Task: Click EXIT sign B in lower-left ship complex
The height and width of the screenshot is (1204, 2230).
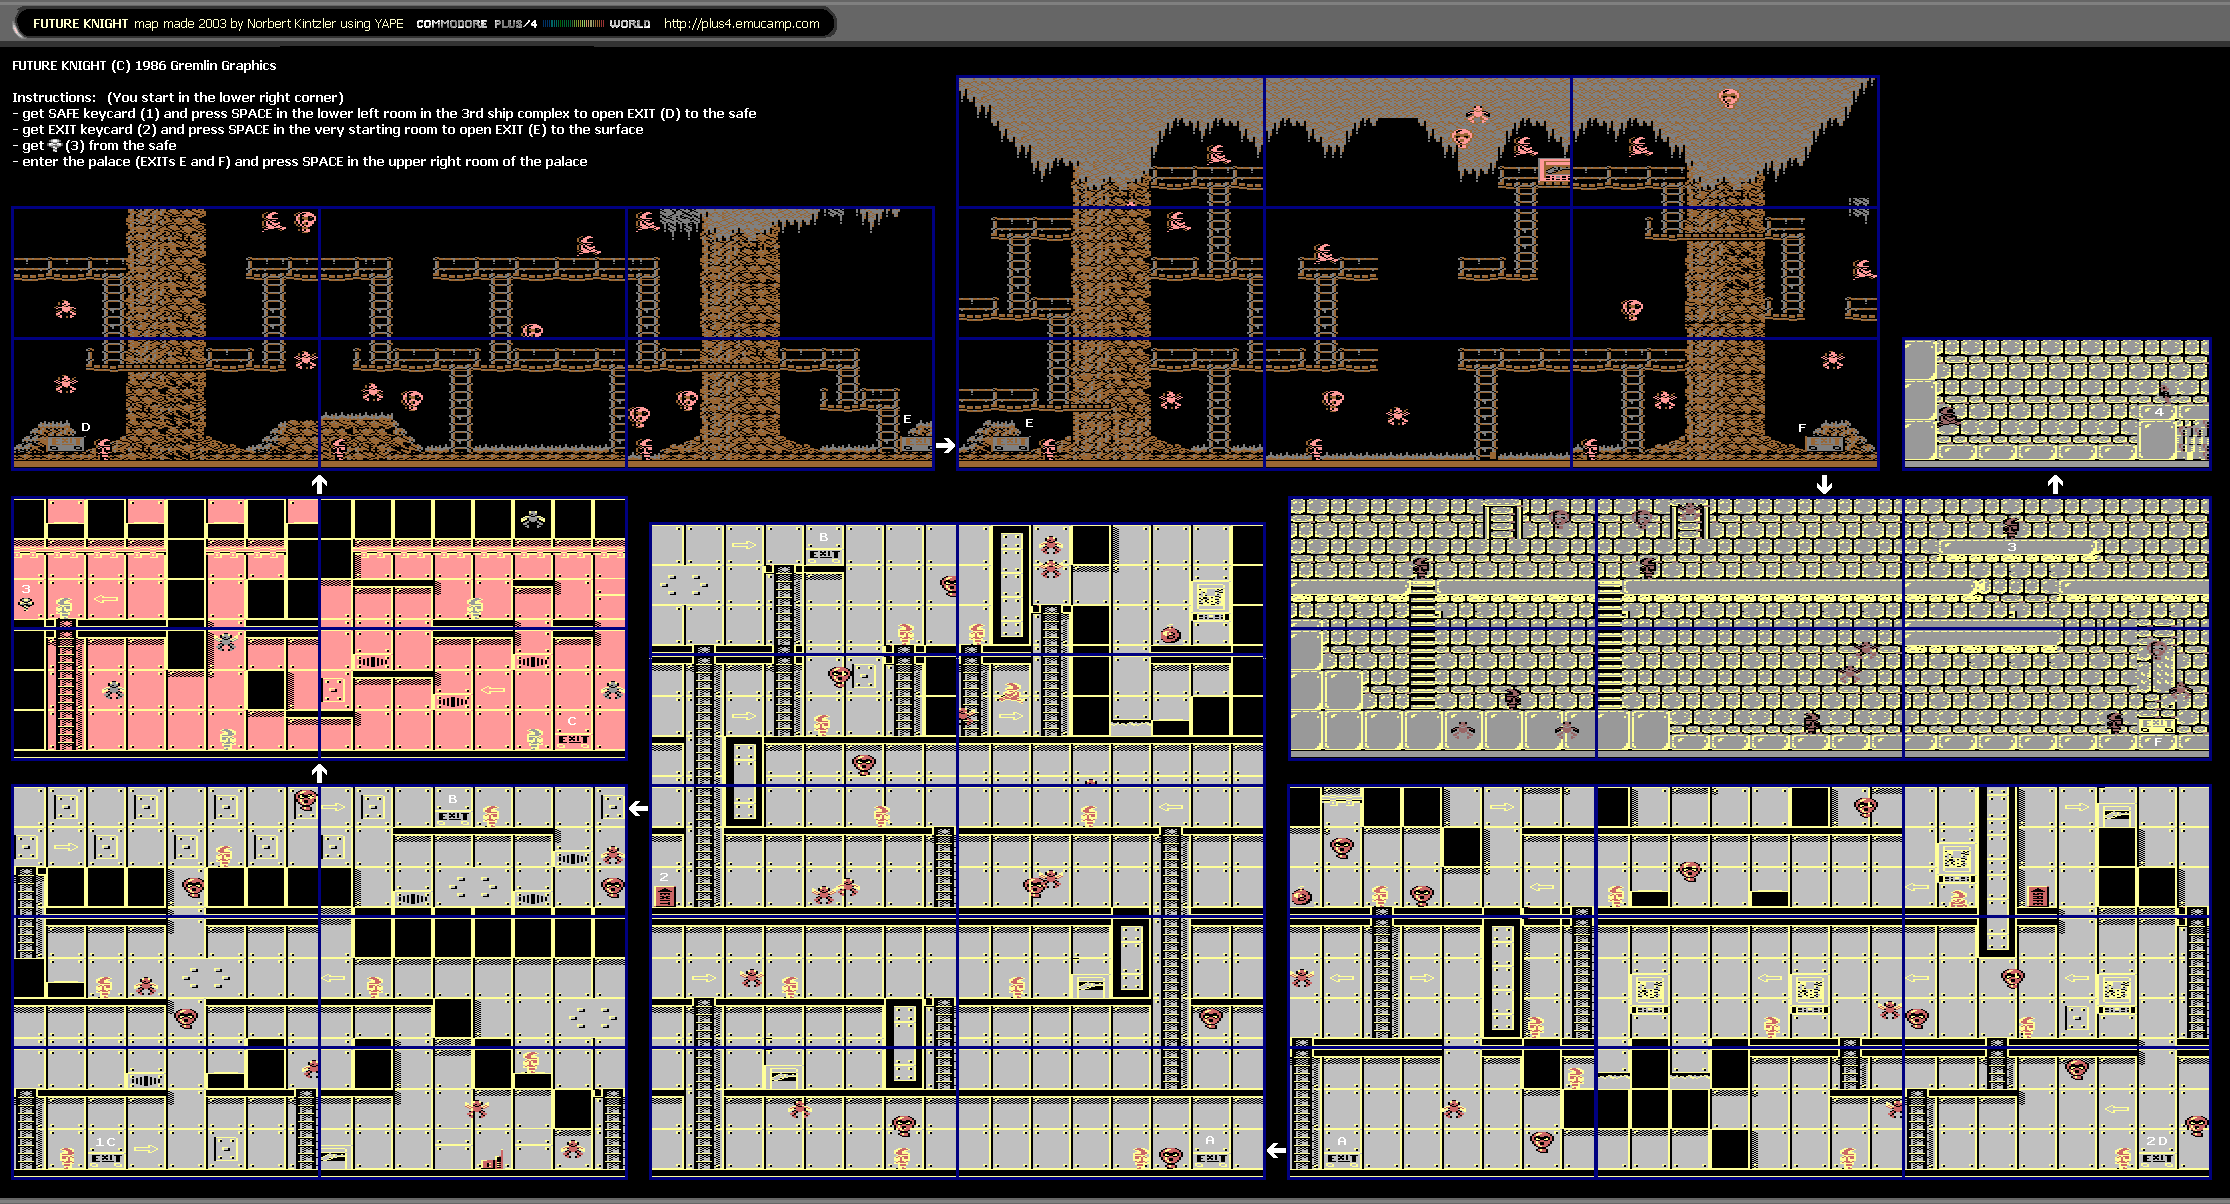Action: [453, 815]
